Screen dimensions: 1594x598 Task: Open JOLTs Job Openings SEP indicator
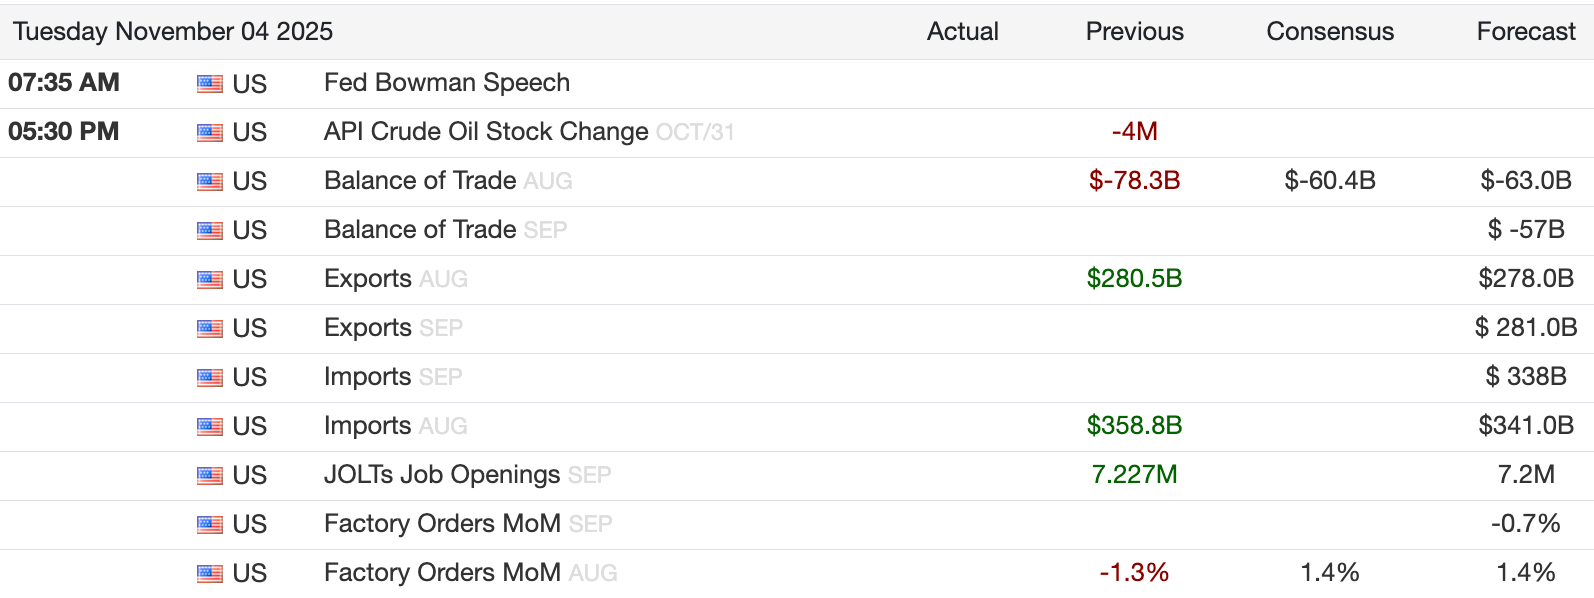click(442, 475)
